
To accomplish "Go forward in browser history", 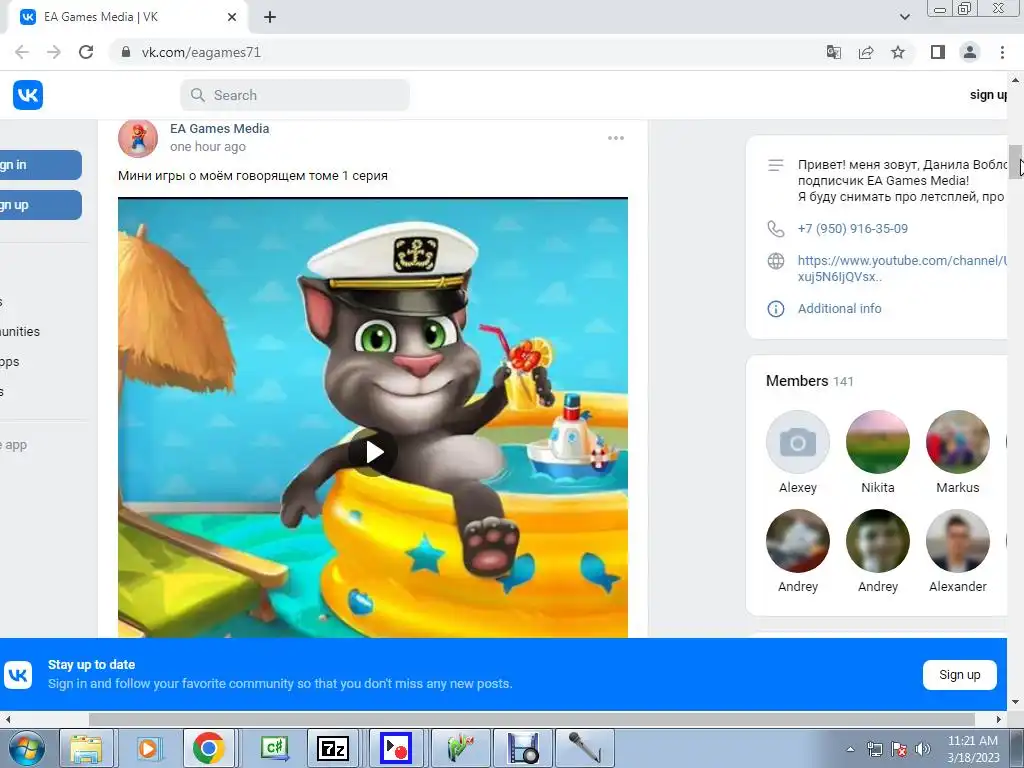I will point(54,52).
